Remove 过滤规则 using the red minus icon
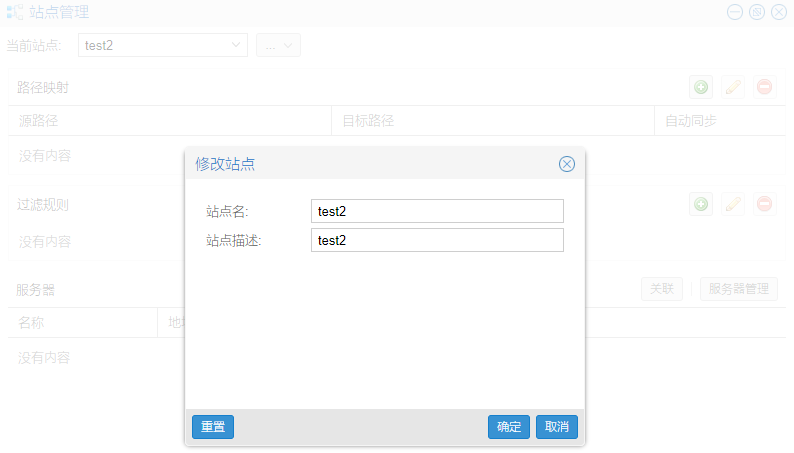794x453 pixels. click(x=764, y=204)
